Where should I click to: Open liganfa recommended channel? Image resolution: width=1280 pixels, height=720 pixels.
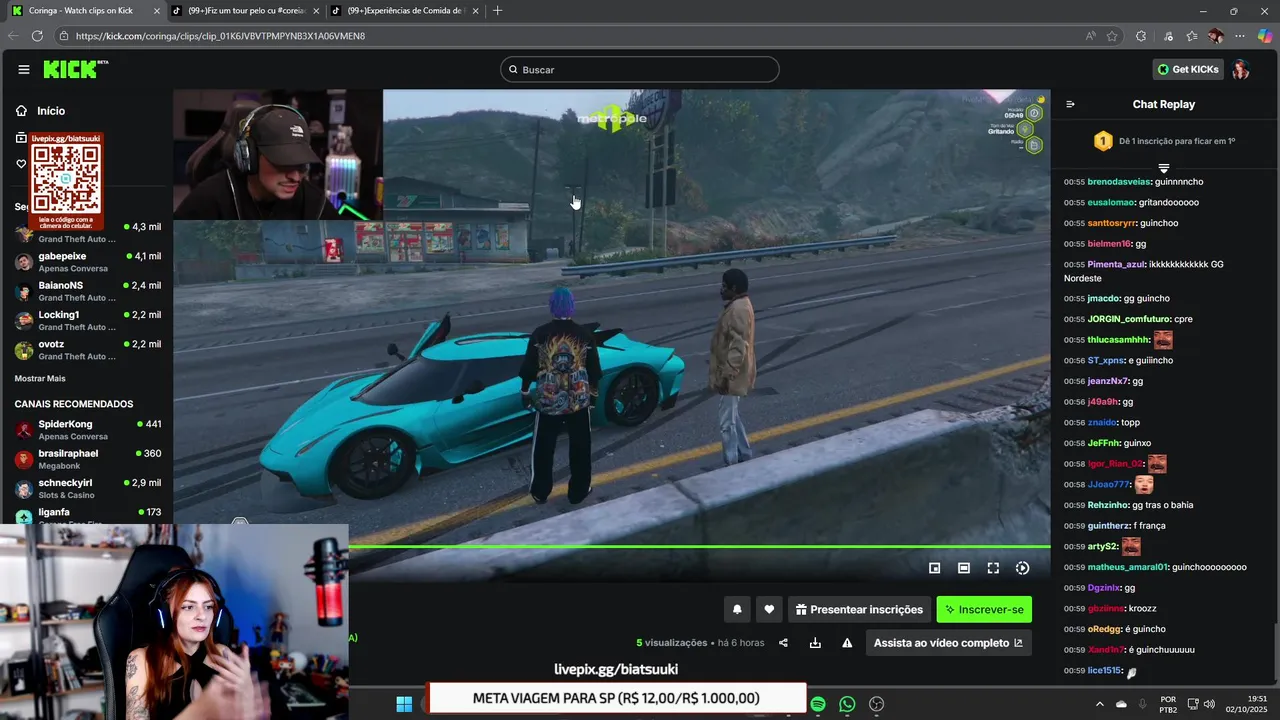[x=88, y=514]
